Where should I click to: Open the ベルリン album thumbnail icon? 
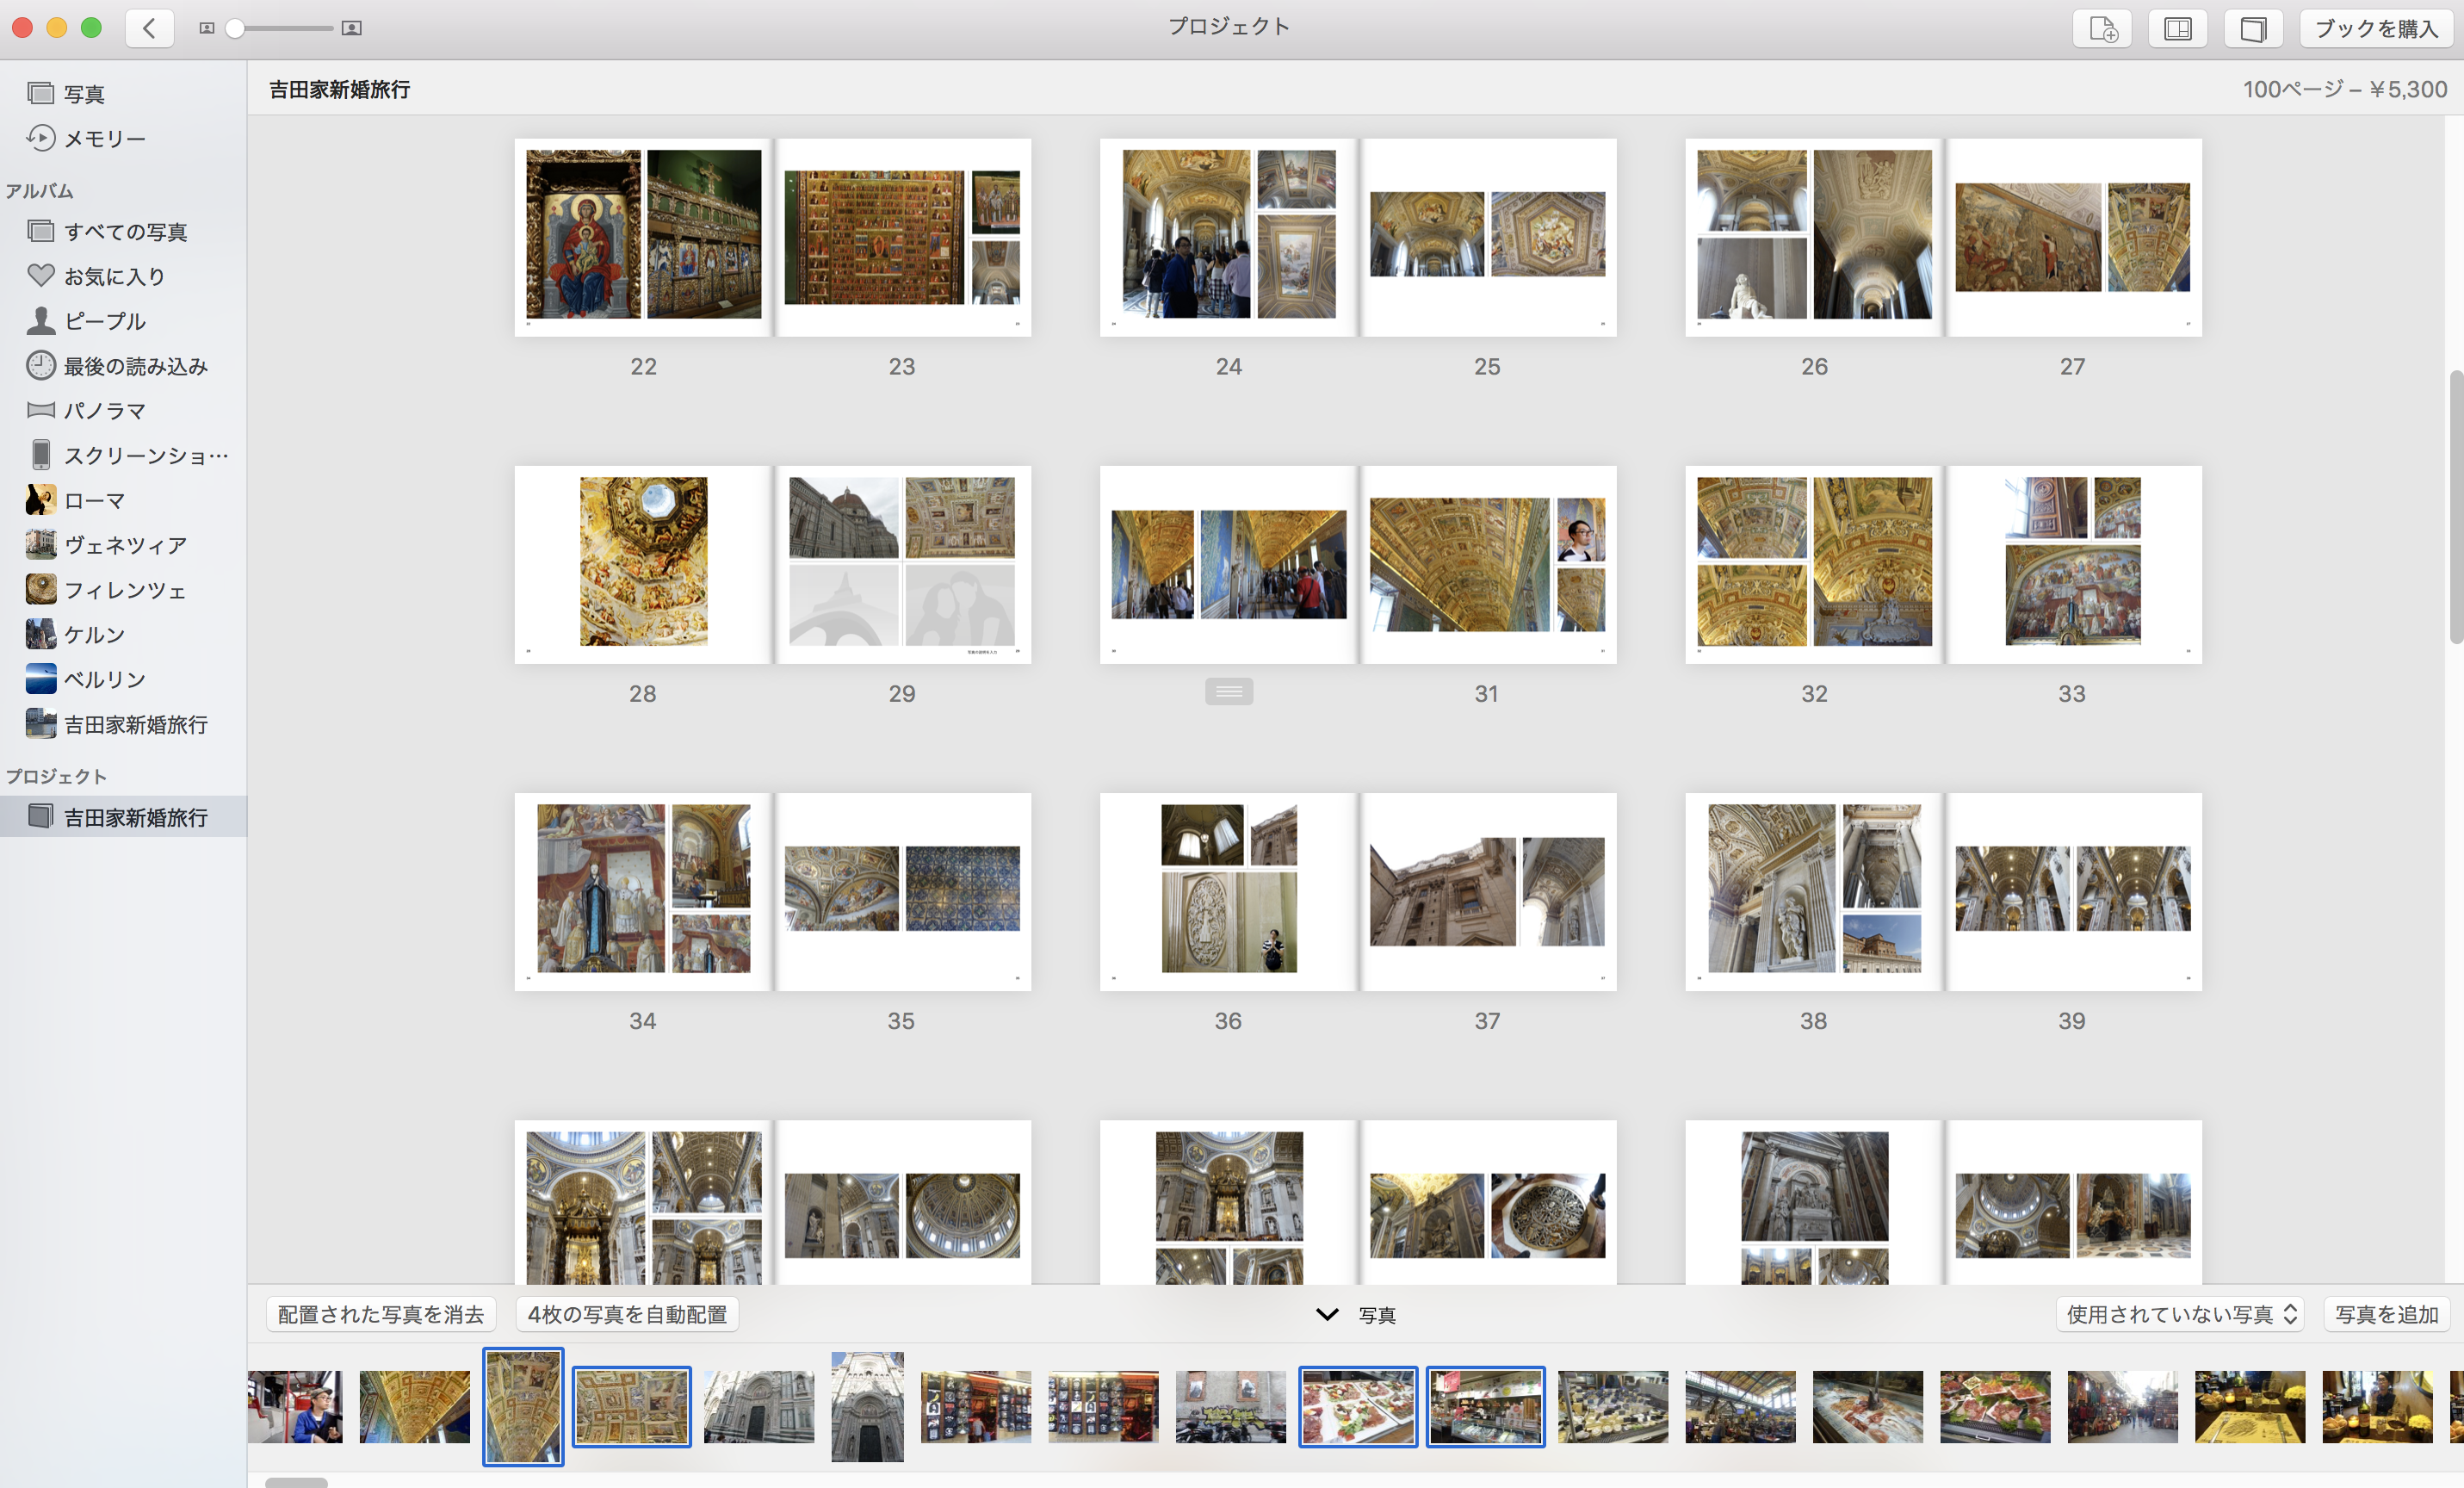click(x=41, y=679)
